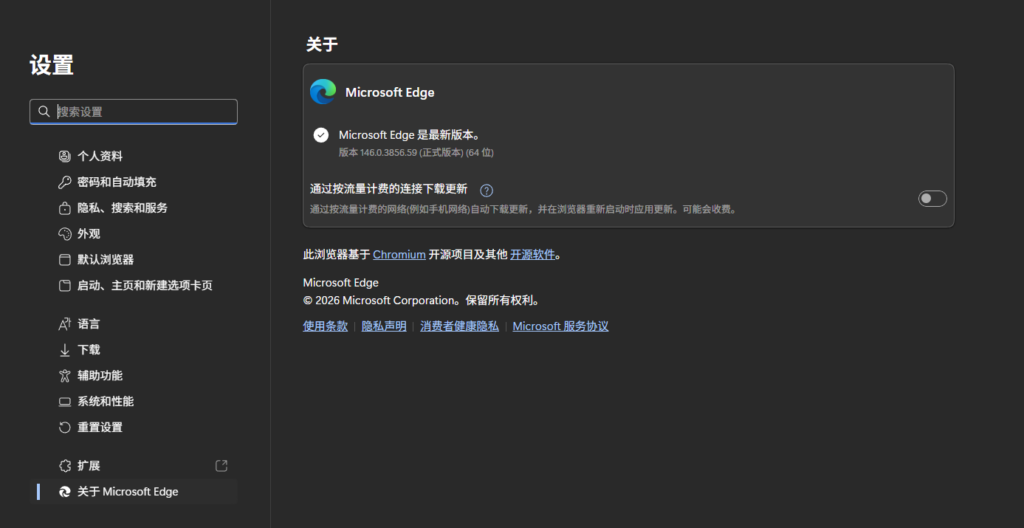Image resolution: width=1024 pixels, height=528 pixels.
Task: Open the 扩展 page from the sidebar
Action: [134, 466]
